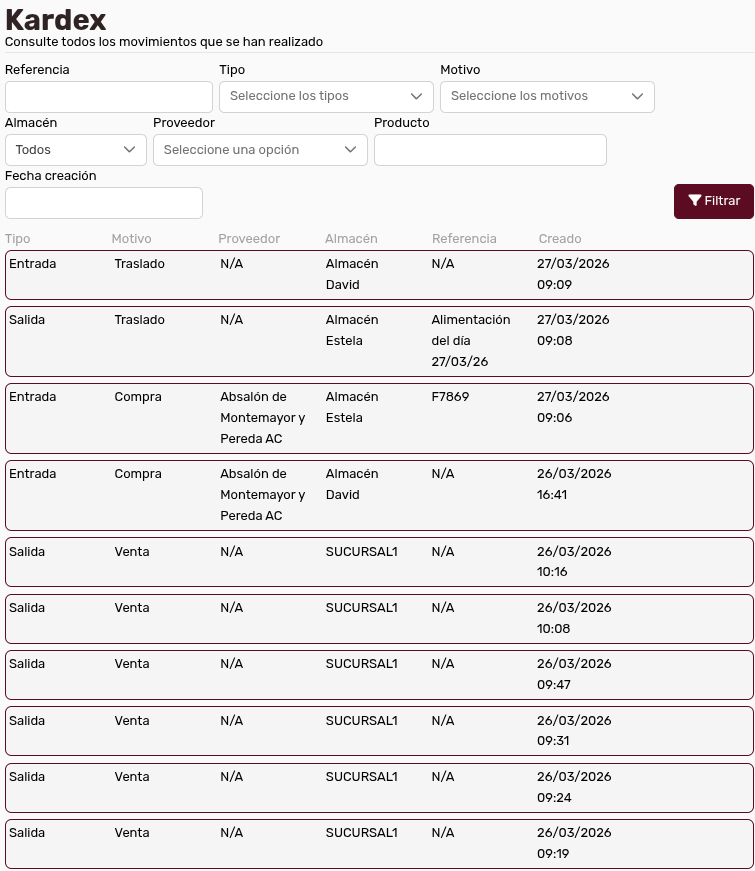Open the Compra row created 26/03/2026 16:41

pyautogui.click(x=379, y=495)
